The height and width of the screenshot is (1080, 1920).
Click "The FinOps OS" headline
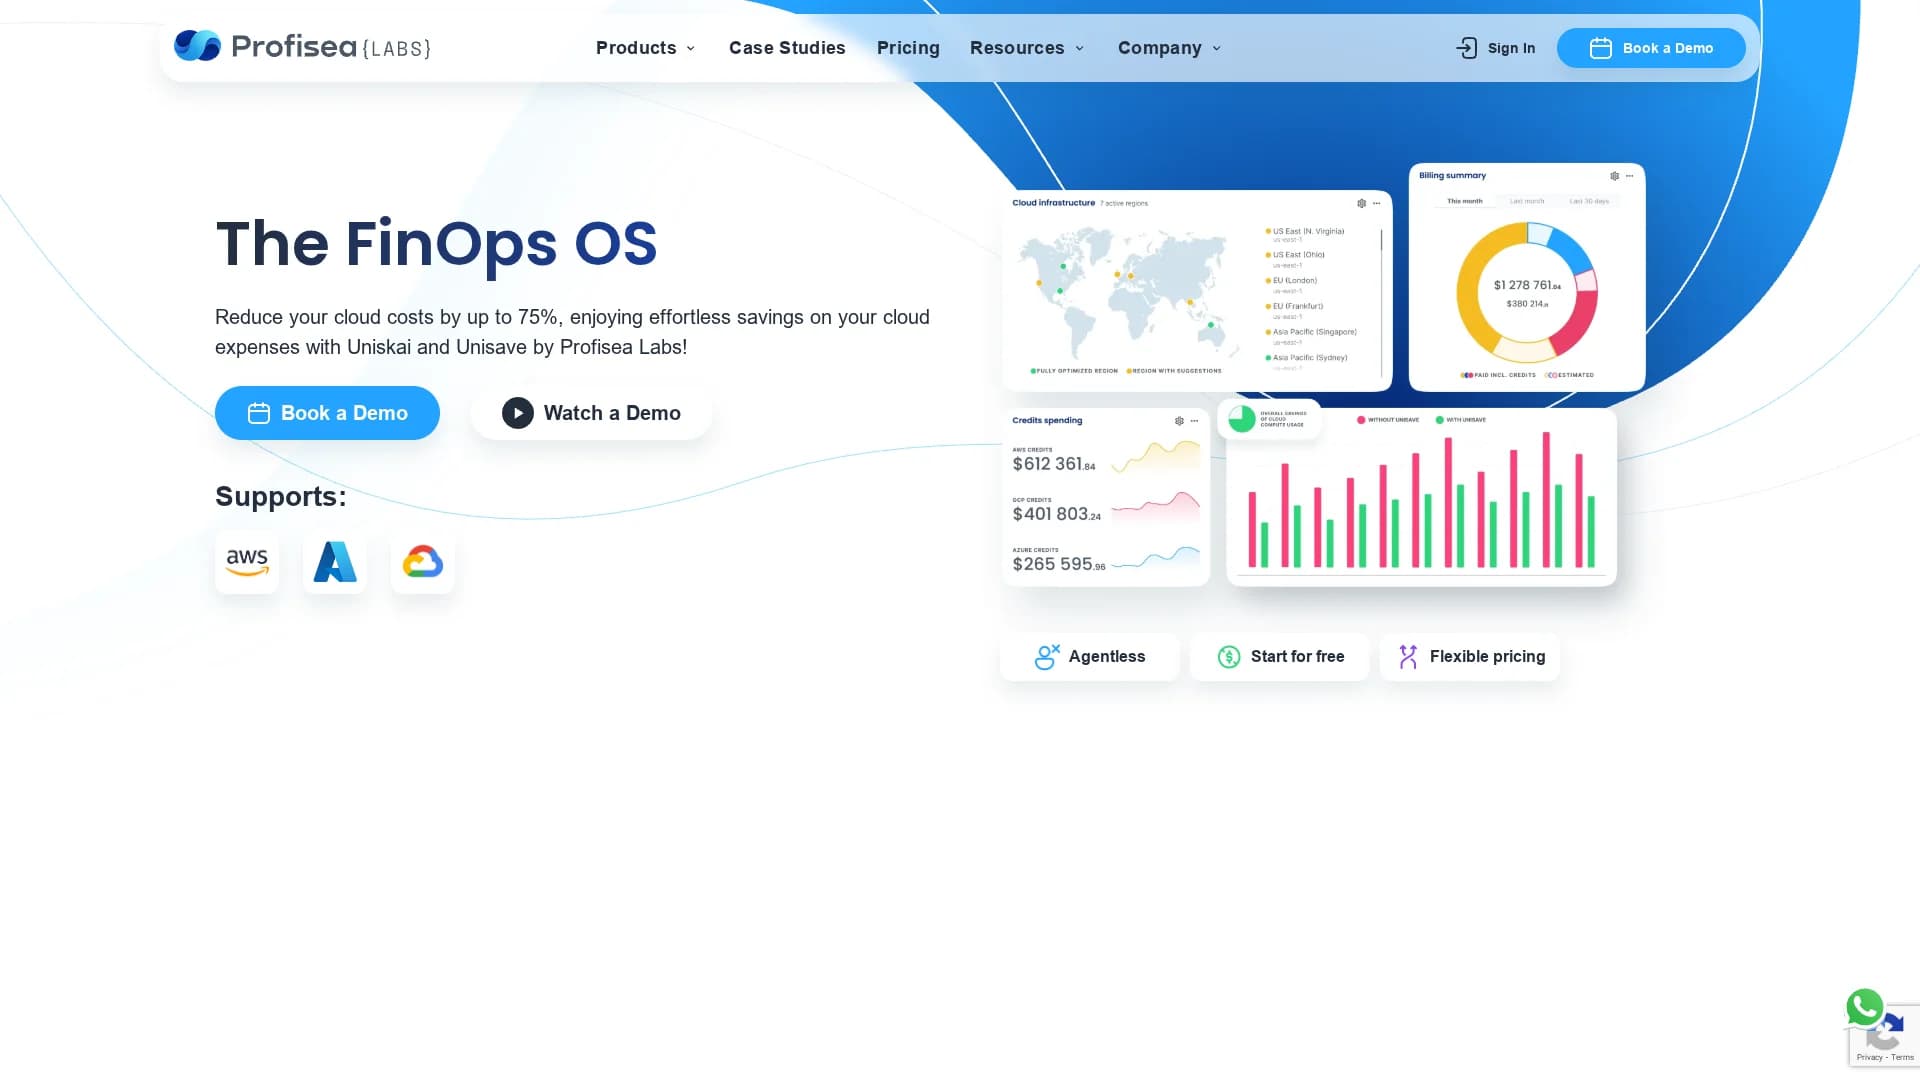(436, 243)
